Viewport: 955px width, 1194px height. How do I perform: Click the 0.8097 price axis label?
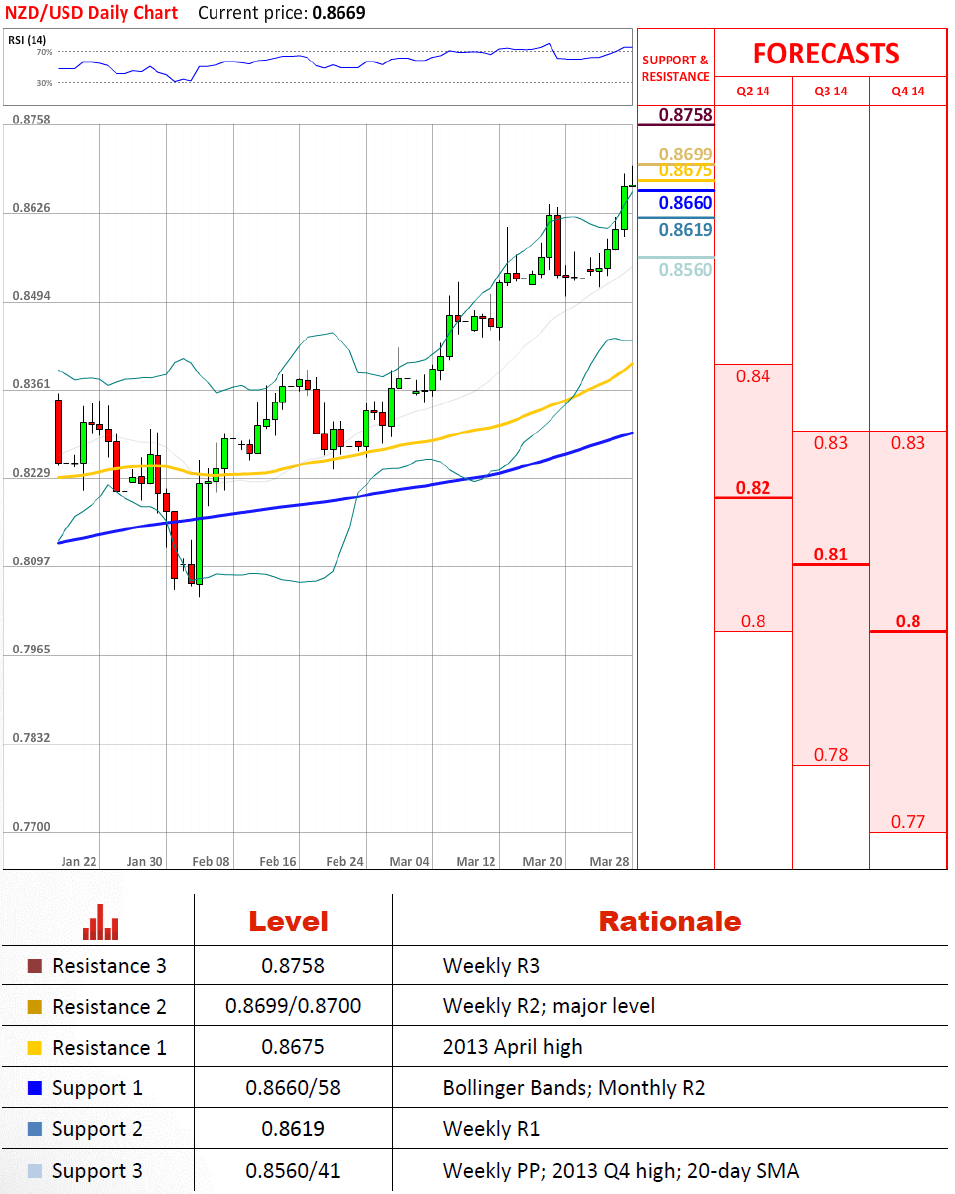[31, 561]
